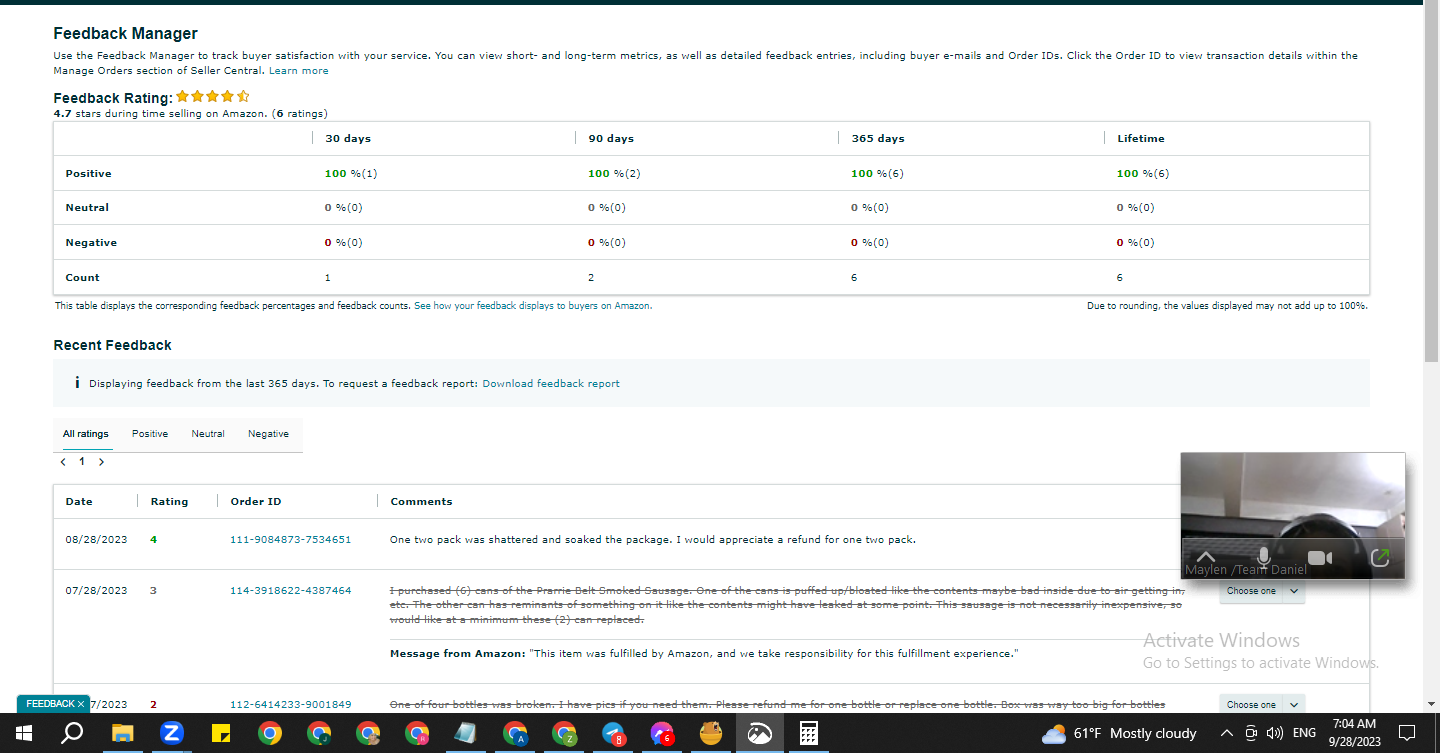The width and height of the screenshot is (1440, 753).
Task: Click page number 1 in pagination
Action: point(82,462)
